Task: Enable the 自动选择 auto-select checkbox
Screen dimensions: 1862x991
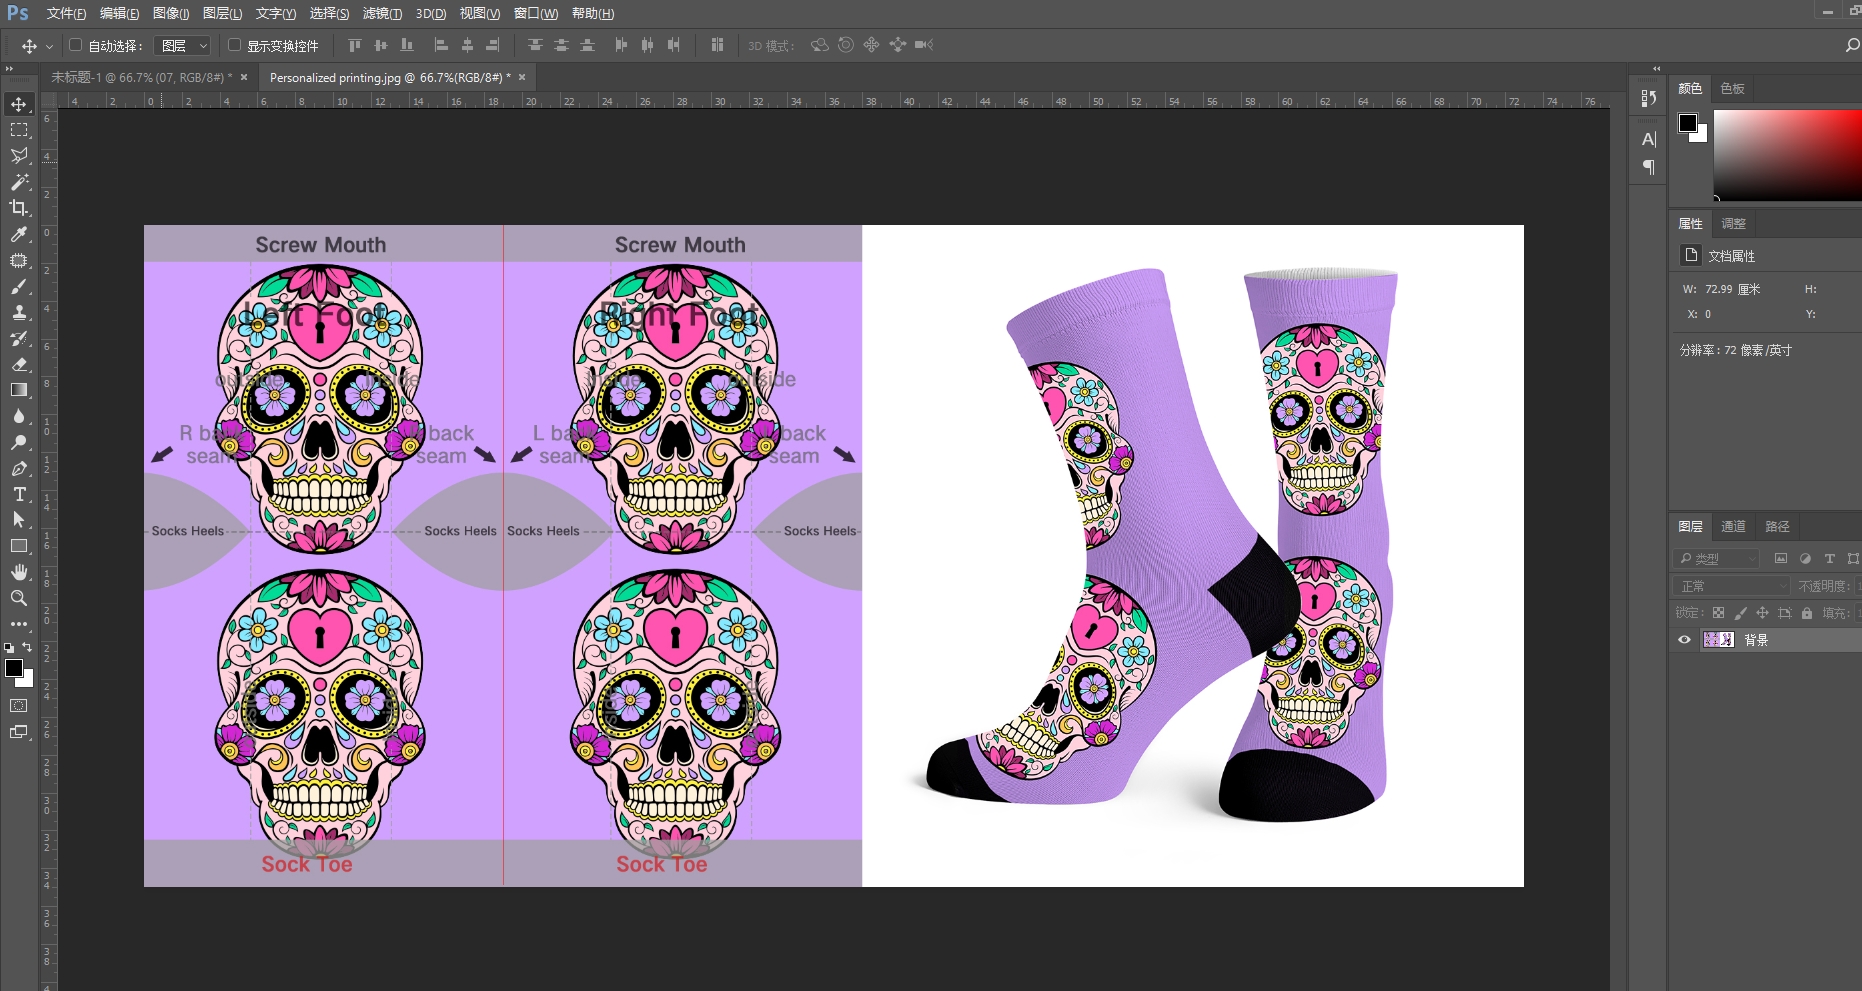Action: [x=75, y=45]
